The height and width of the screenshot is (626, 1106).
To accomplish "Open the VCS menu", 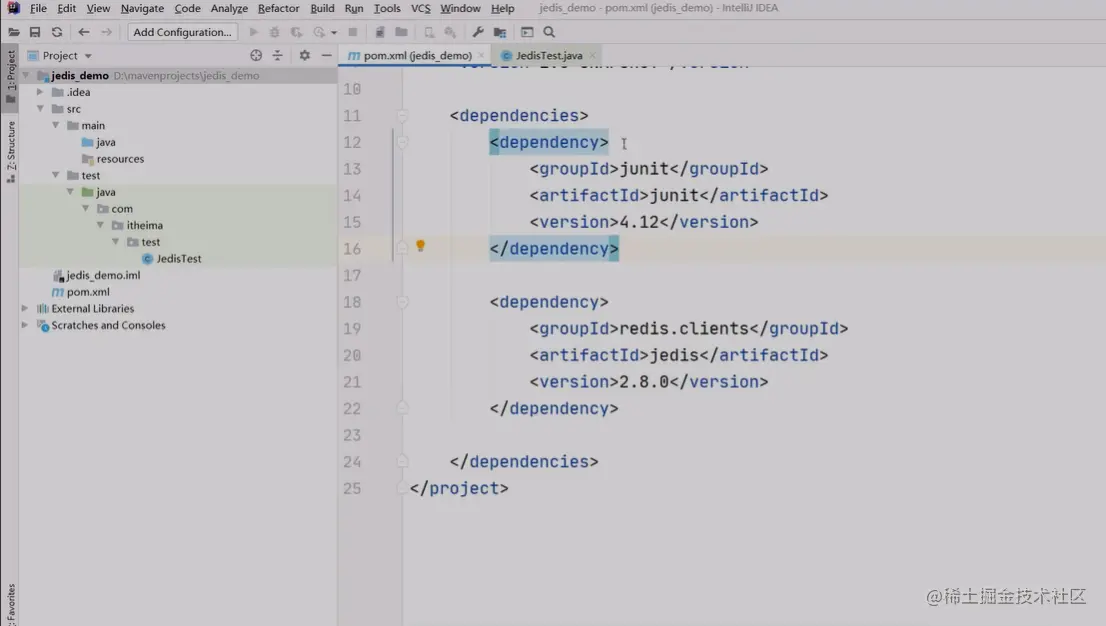I will click(420, 8).
